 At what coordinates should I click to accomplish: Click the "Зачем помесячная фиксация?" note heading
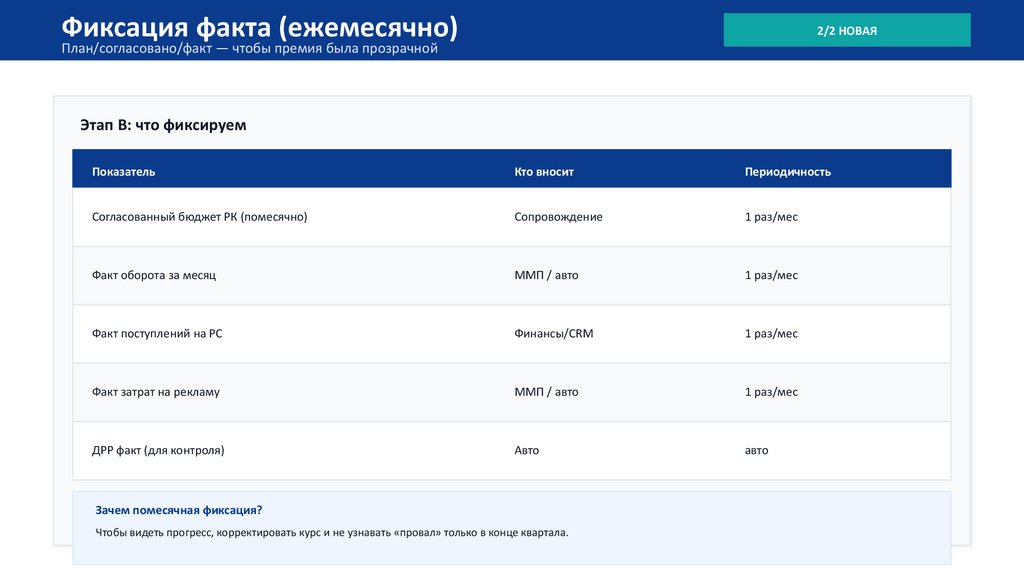click(179, 510)
